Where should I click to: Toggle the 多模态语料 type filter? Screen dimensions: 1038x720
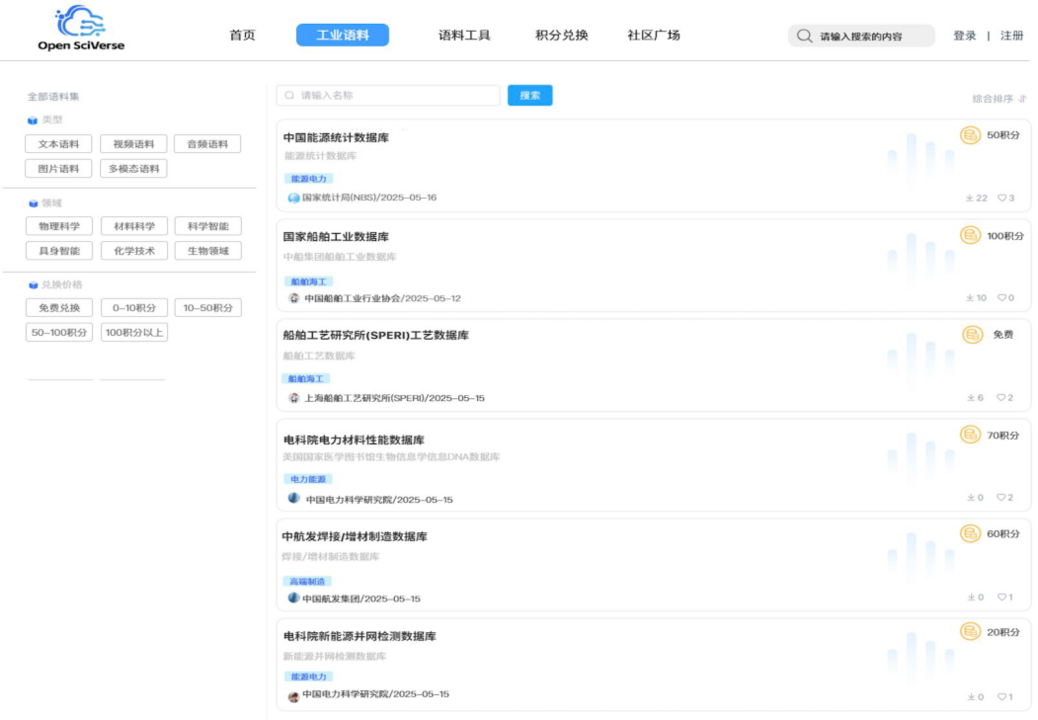[x=134, y=169]
